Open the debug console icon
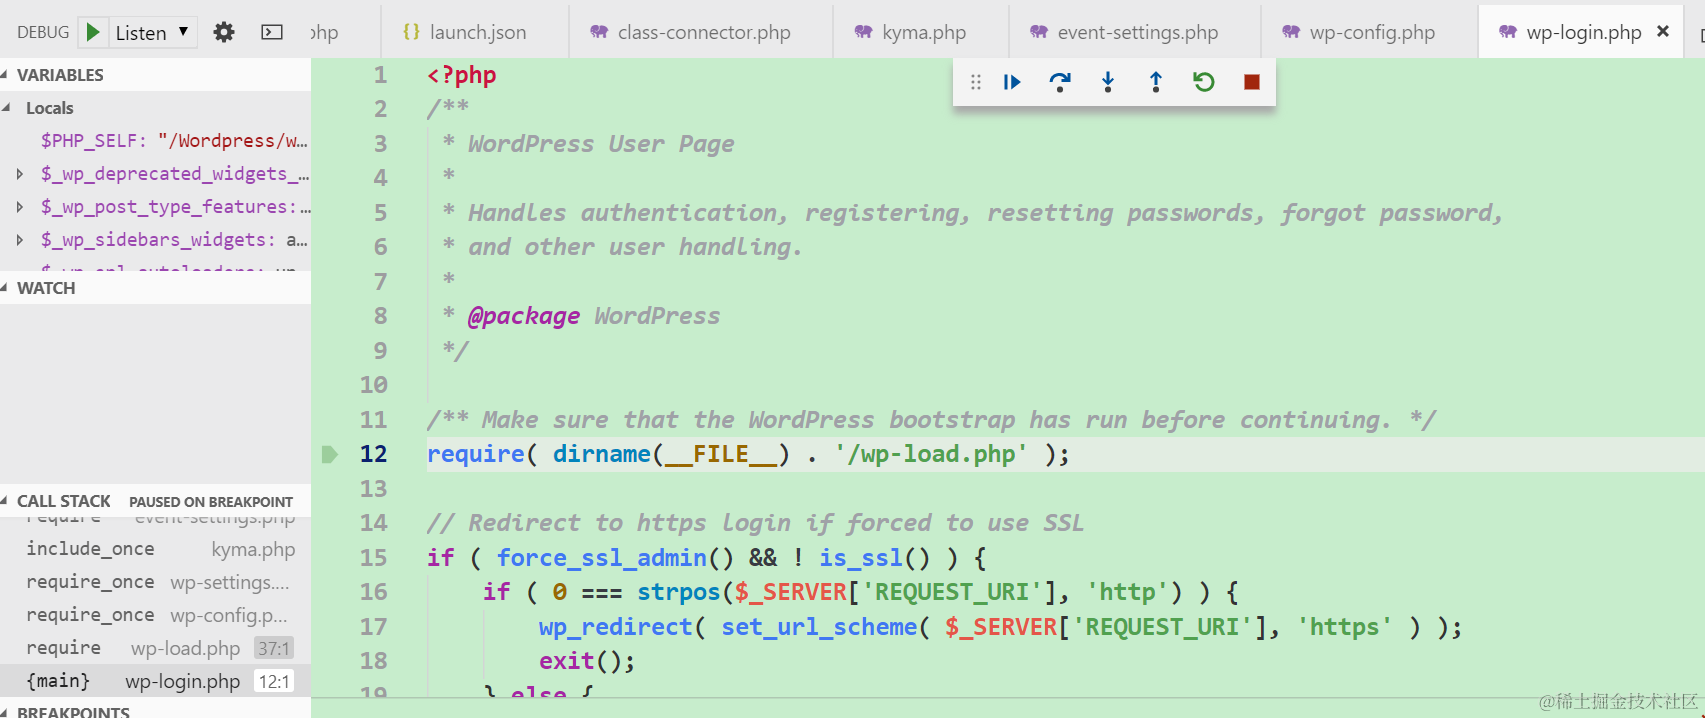Viewport: 1705px width, 718px height. coord(272,32)
